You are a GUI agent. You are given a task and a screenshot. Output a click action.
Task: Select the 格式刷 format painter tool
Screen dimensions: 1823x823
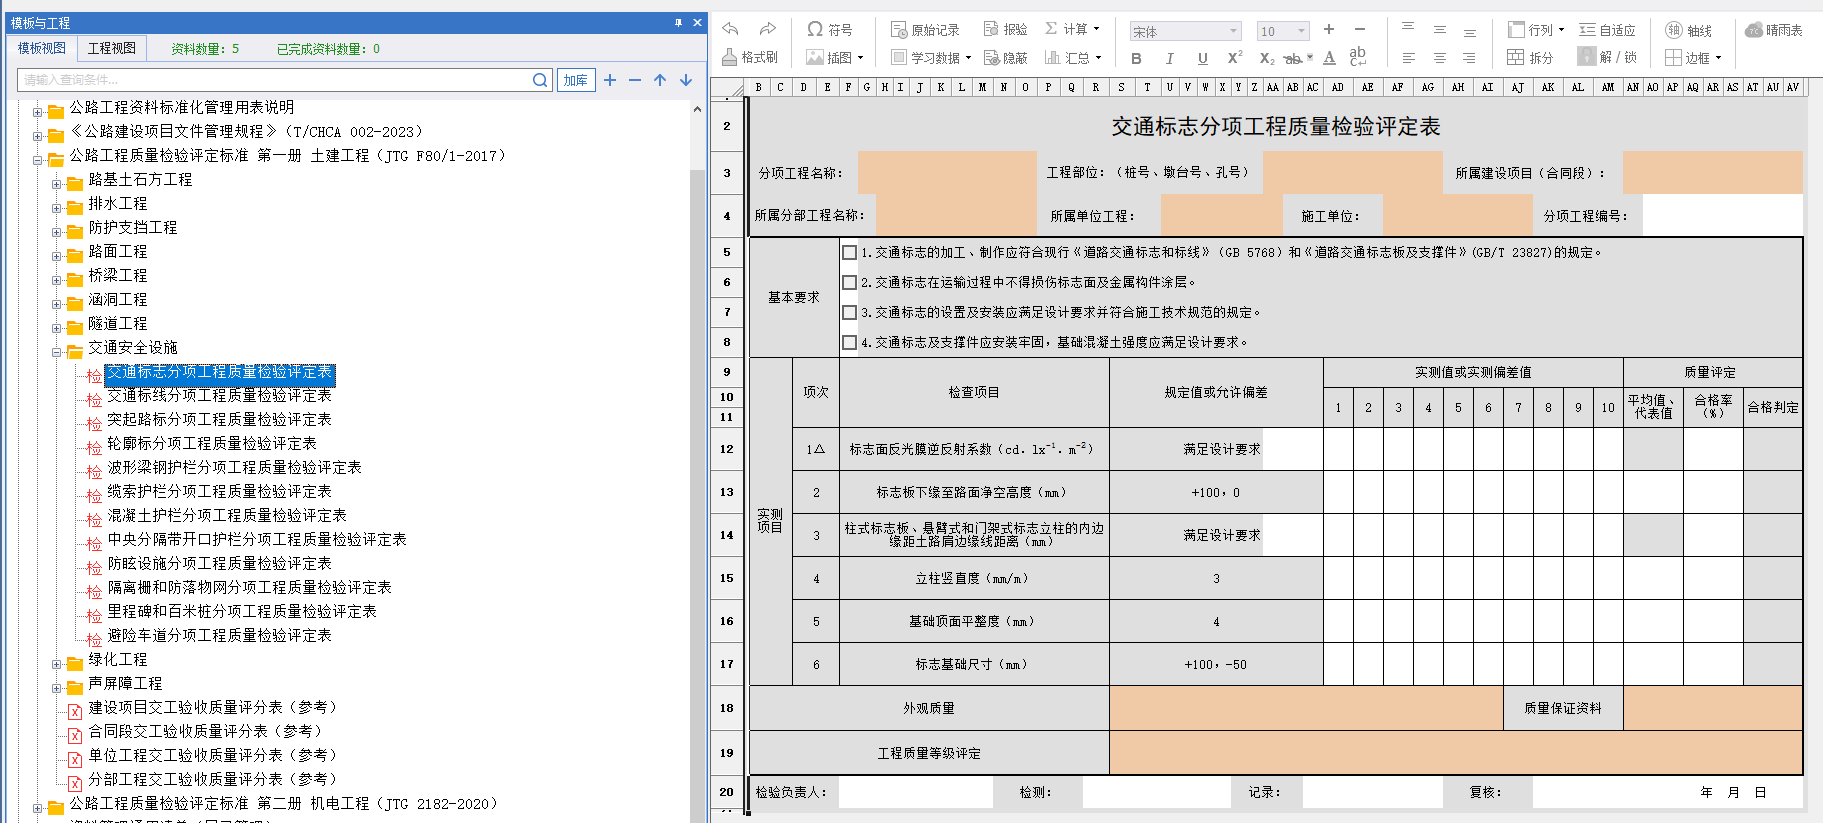point(749,57)
